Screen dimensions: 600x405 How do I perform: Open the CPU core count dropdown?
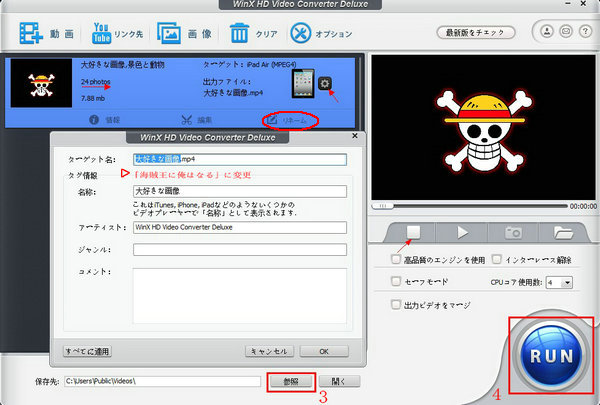coord(559,283)
